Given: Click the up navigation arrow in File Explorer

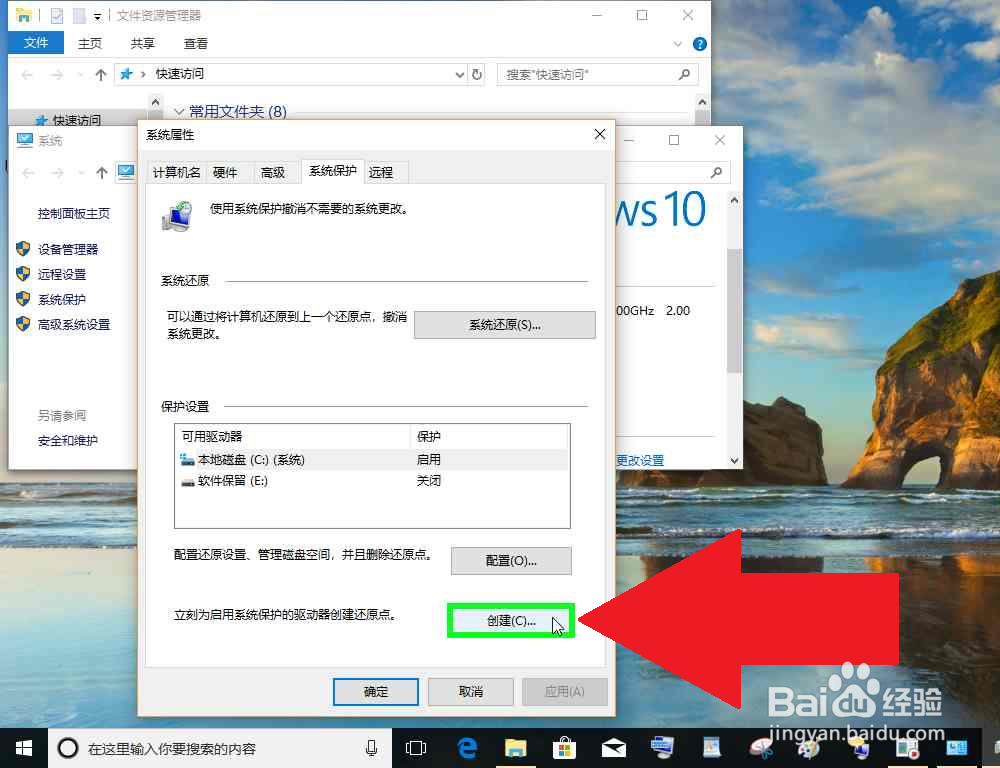Looking at the screenshot, I should 101,74.
